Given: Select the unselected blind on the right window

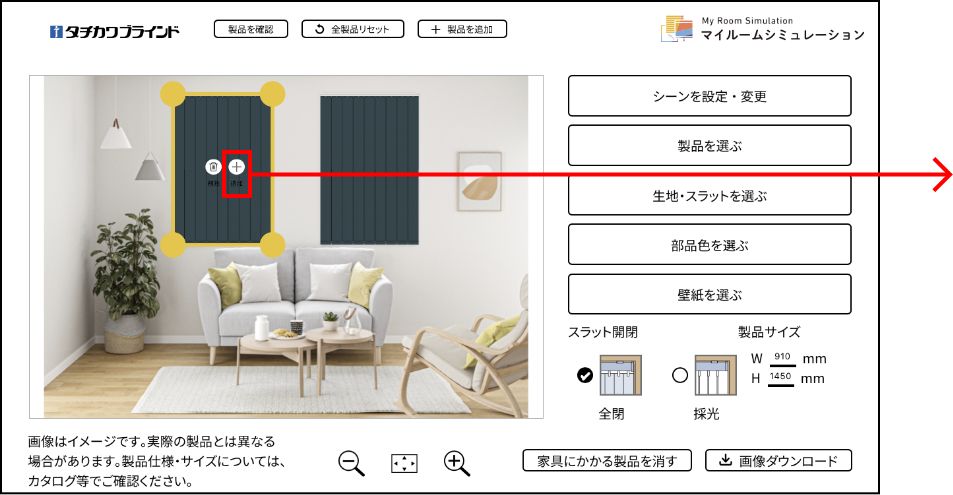Looking at the screenshot, I should (x=370, y=170).
